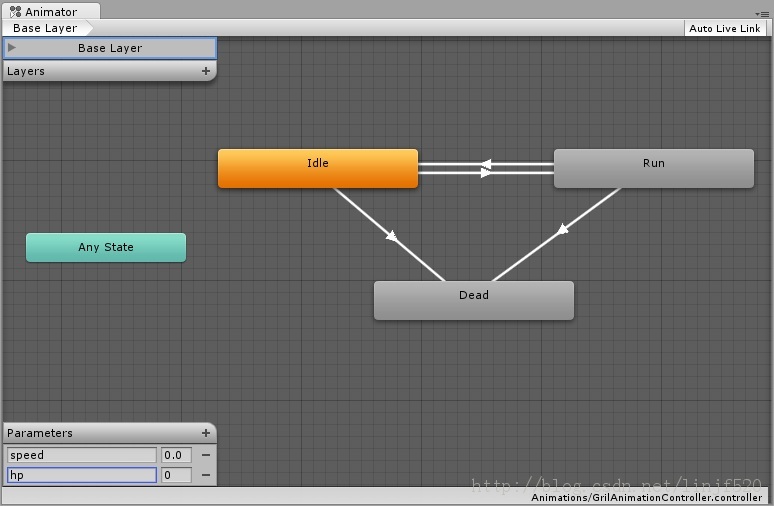Add a new parameter with plus icon

(x=206, y=433)
